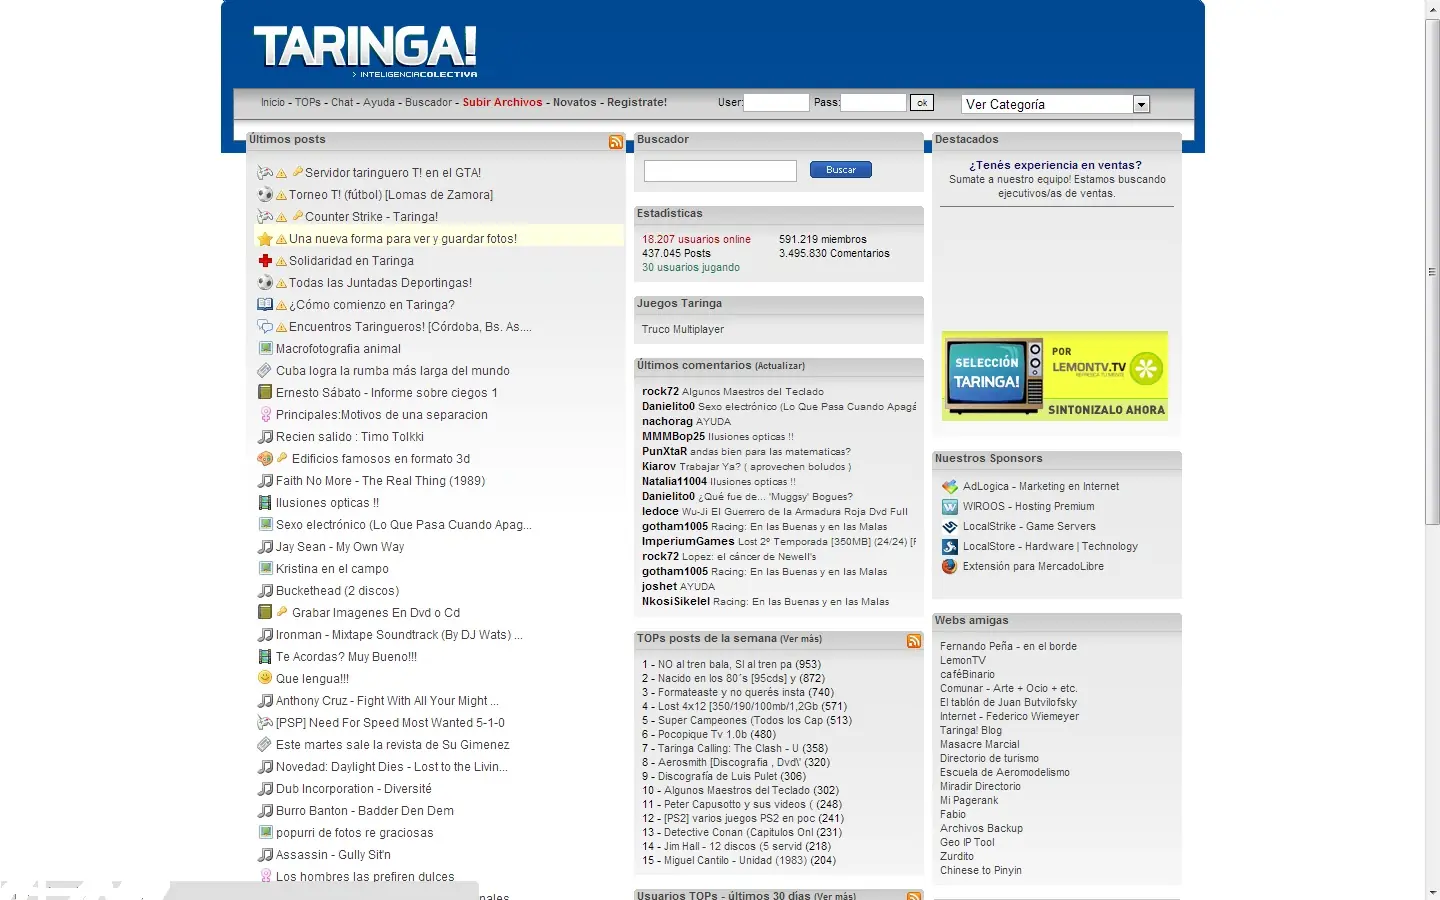Click the ok login button

[922, 102]
